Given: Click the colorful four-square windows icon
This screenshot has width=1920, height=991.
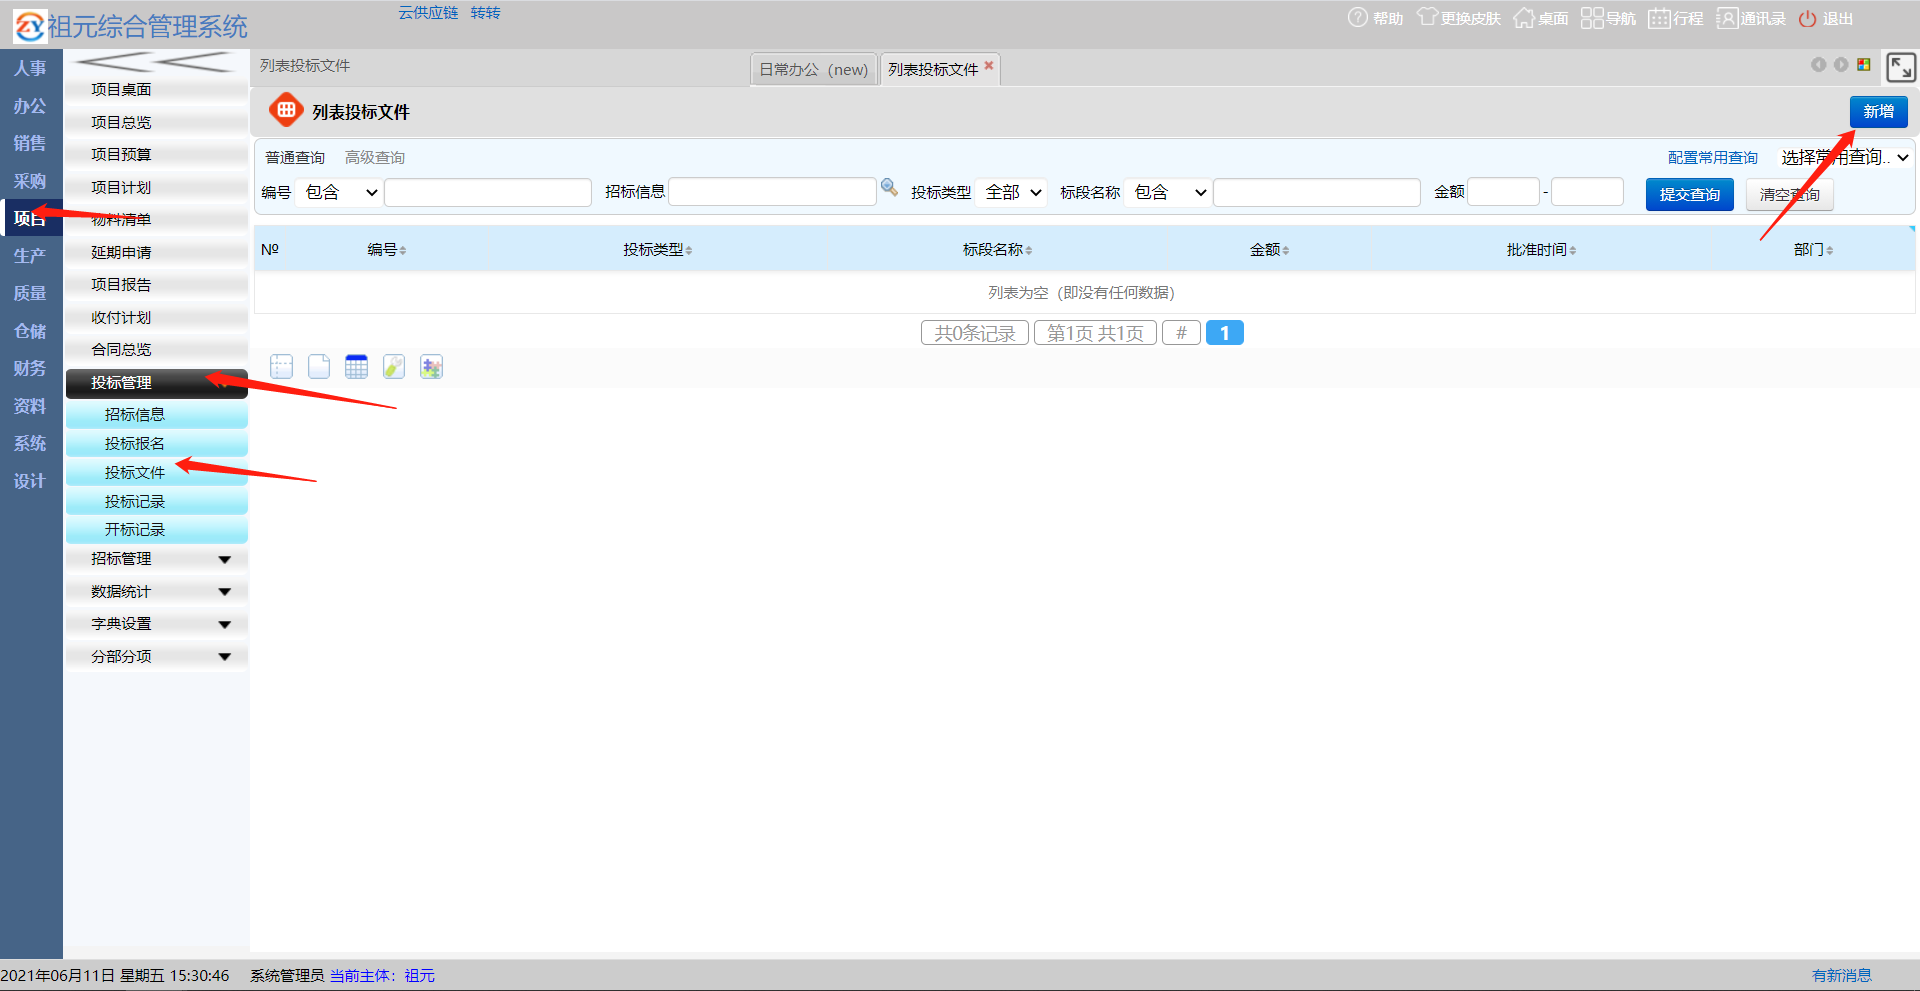Looking at the screenshot, I should click(x=1864, y=65).
